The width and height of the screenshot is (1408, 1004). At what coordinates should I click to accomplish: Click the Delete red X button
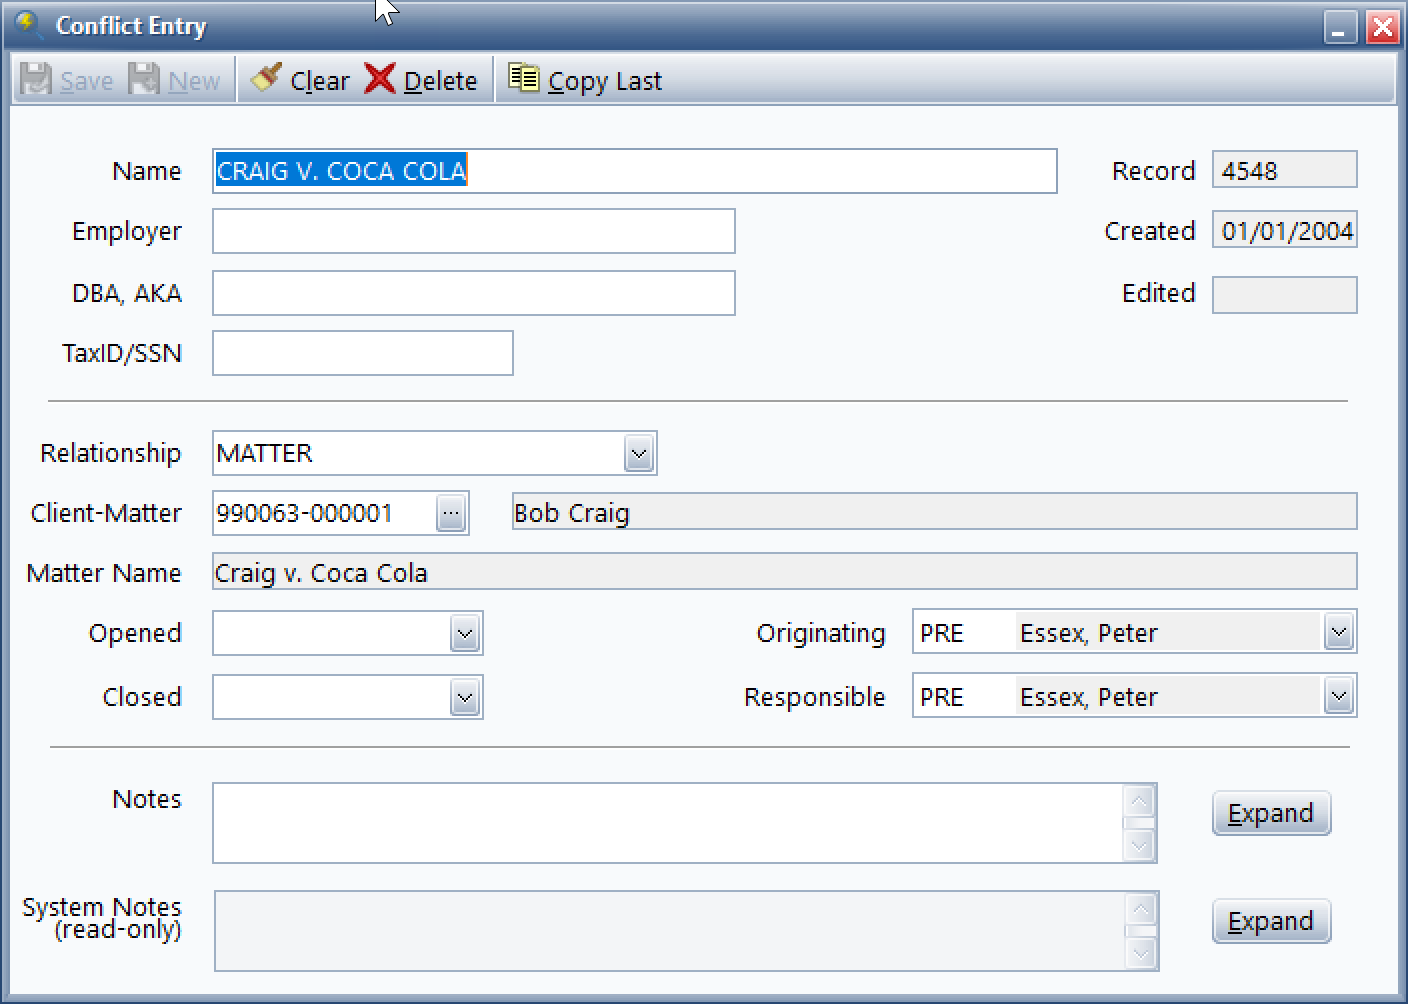click(421, 80)
